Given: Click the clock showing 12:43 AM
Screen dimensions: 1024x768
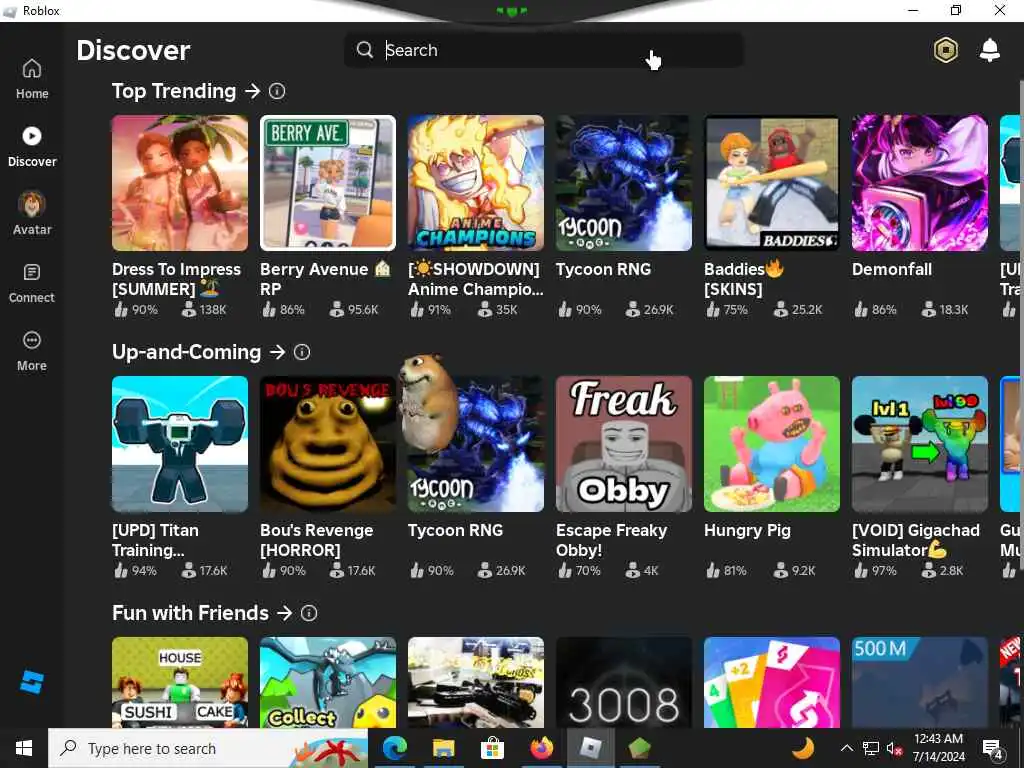Looking at the screenshot, I should [x=938, y=739].
